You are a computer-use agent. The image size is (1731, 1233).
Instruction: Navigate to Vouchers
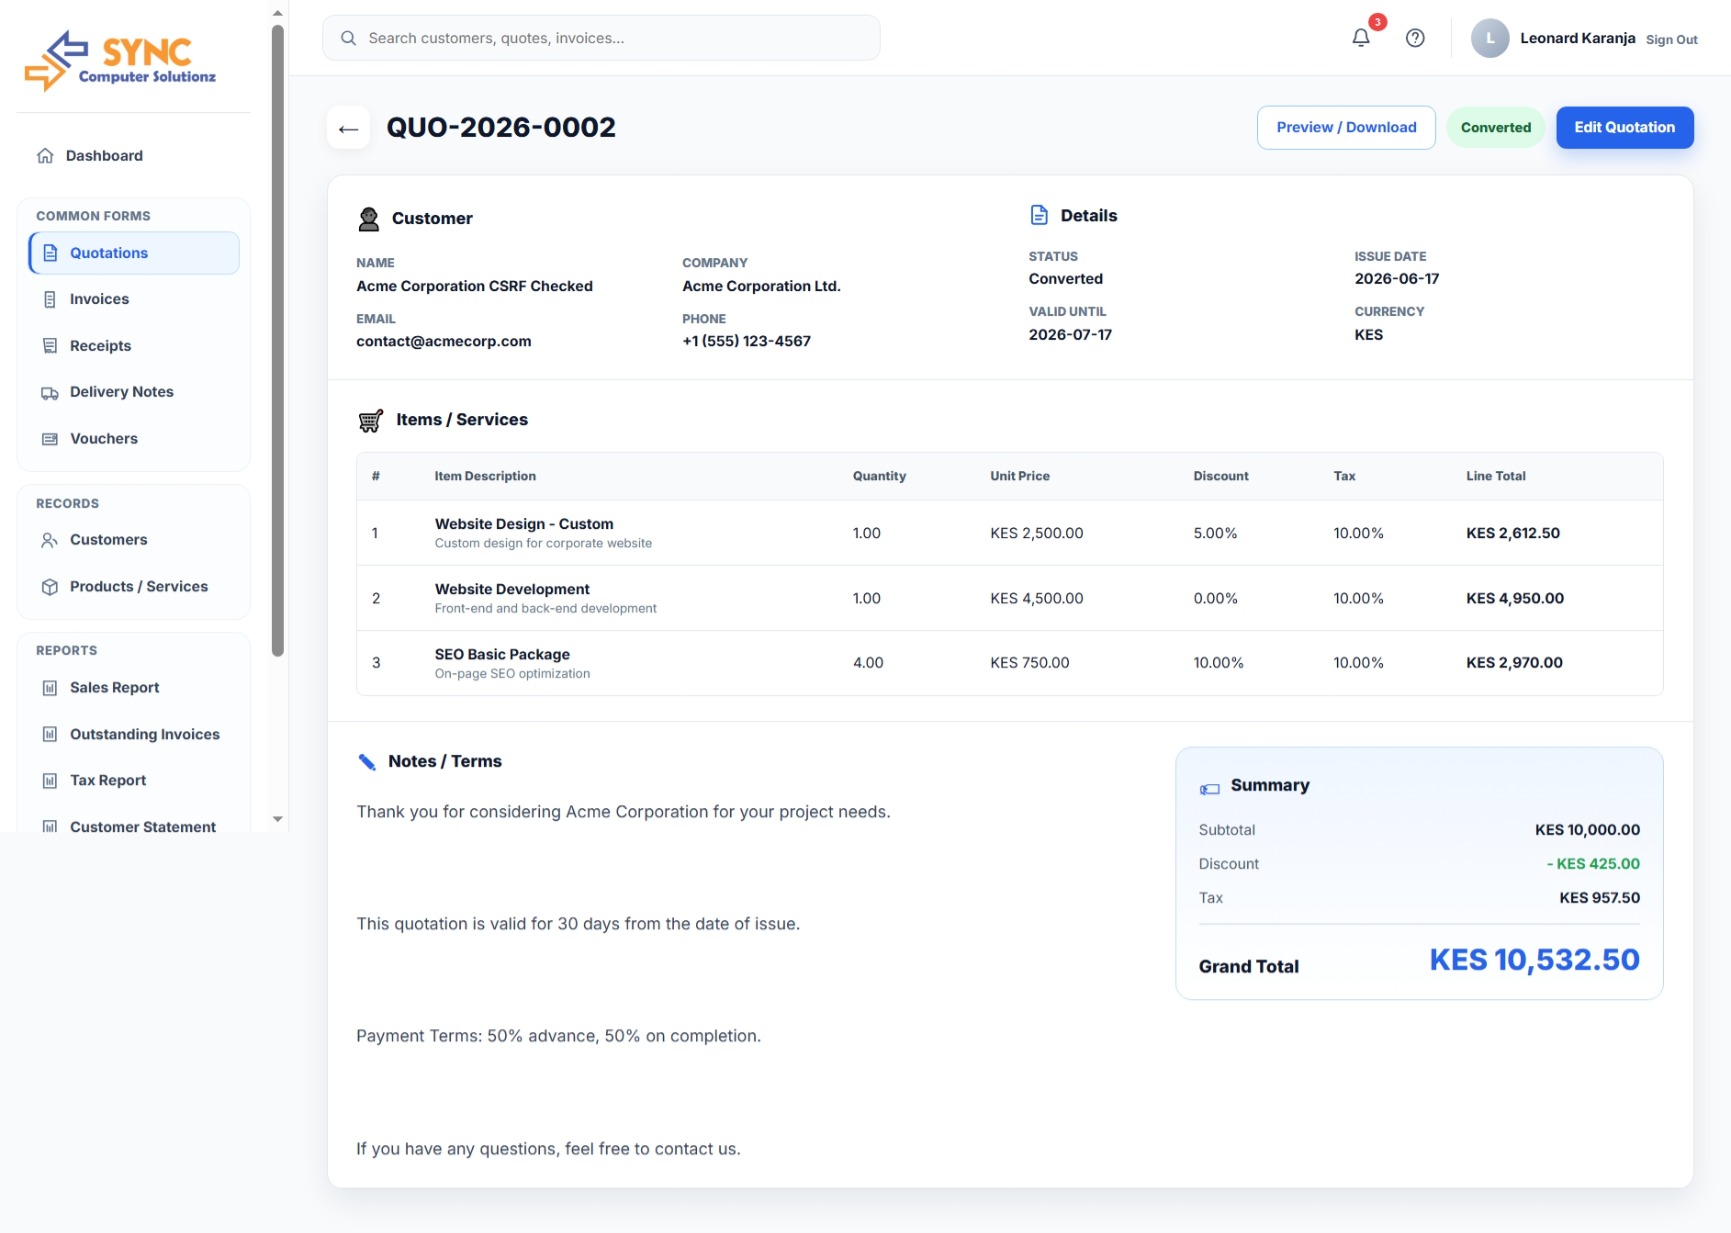(133, 439)
